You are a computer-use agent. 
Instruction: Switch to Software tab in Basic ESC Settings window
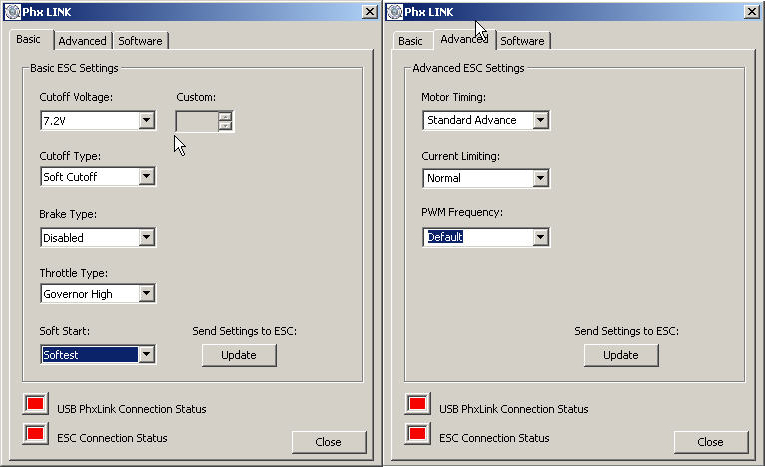click(140, 41)
